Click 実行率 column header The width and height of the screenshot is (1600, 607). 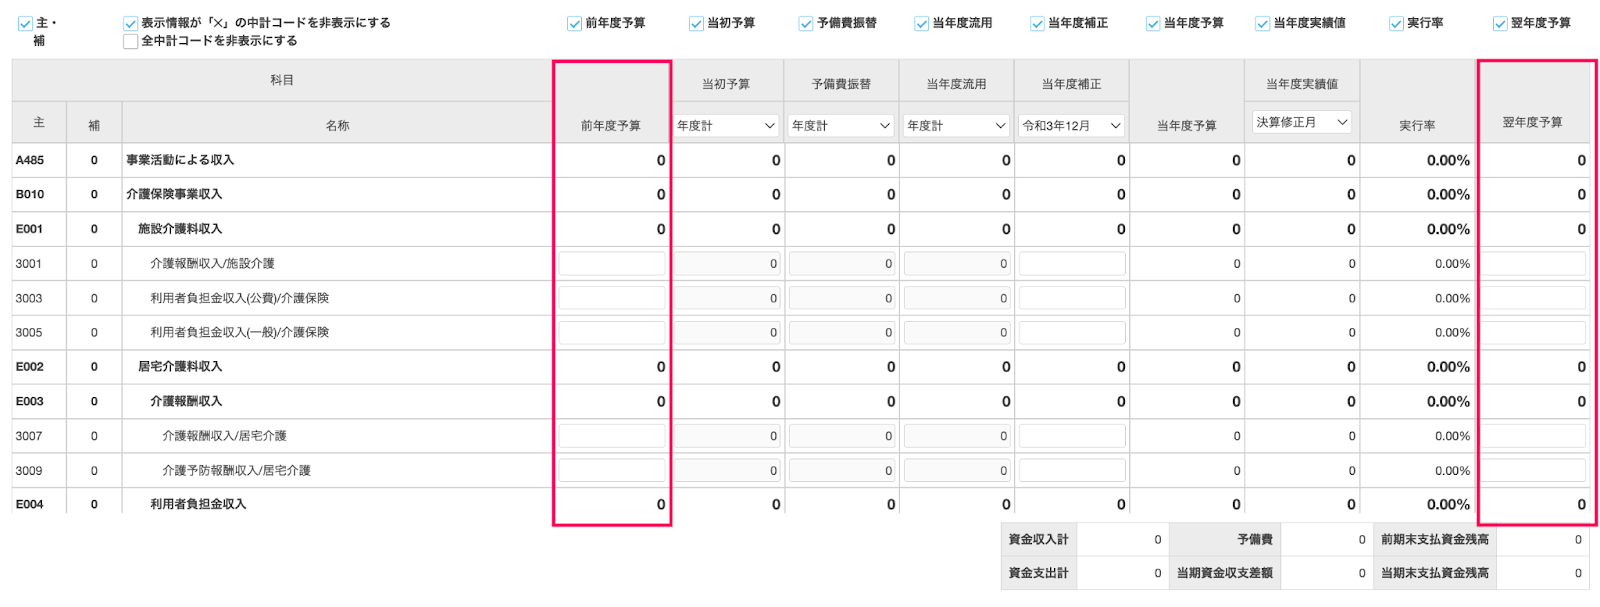click(1417, 125)
